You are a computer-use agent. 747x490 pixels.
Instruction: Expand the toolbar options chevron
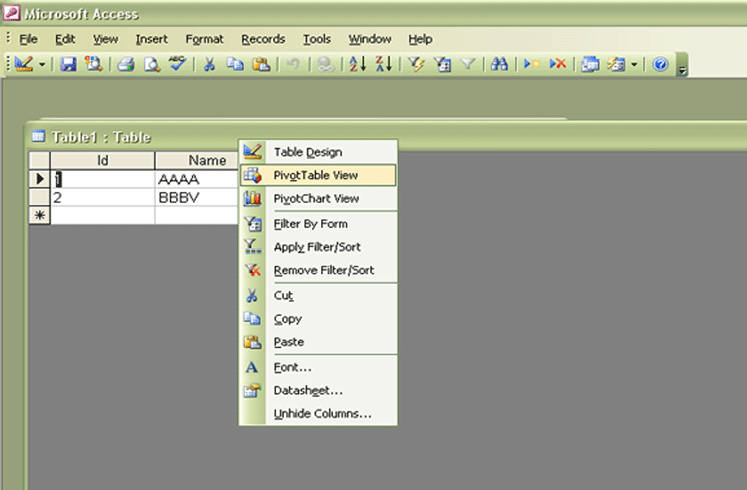[x=682, y=65]
